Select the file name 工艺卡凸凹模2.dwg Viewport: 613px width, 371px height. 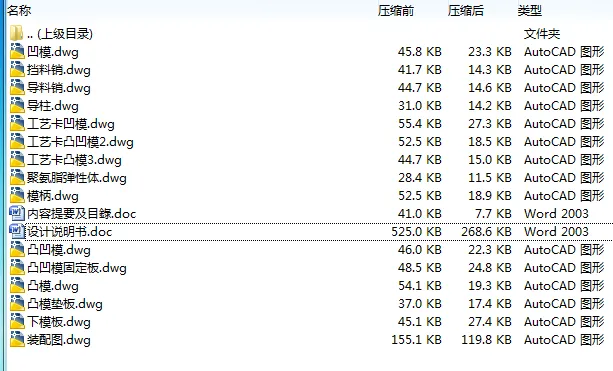[x=80, y=142]
